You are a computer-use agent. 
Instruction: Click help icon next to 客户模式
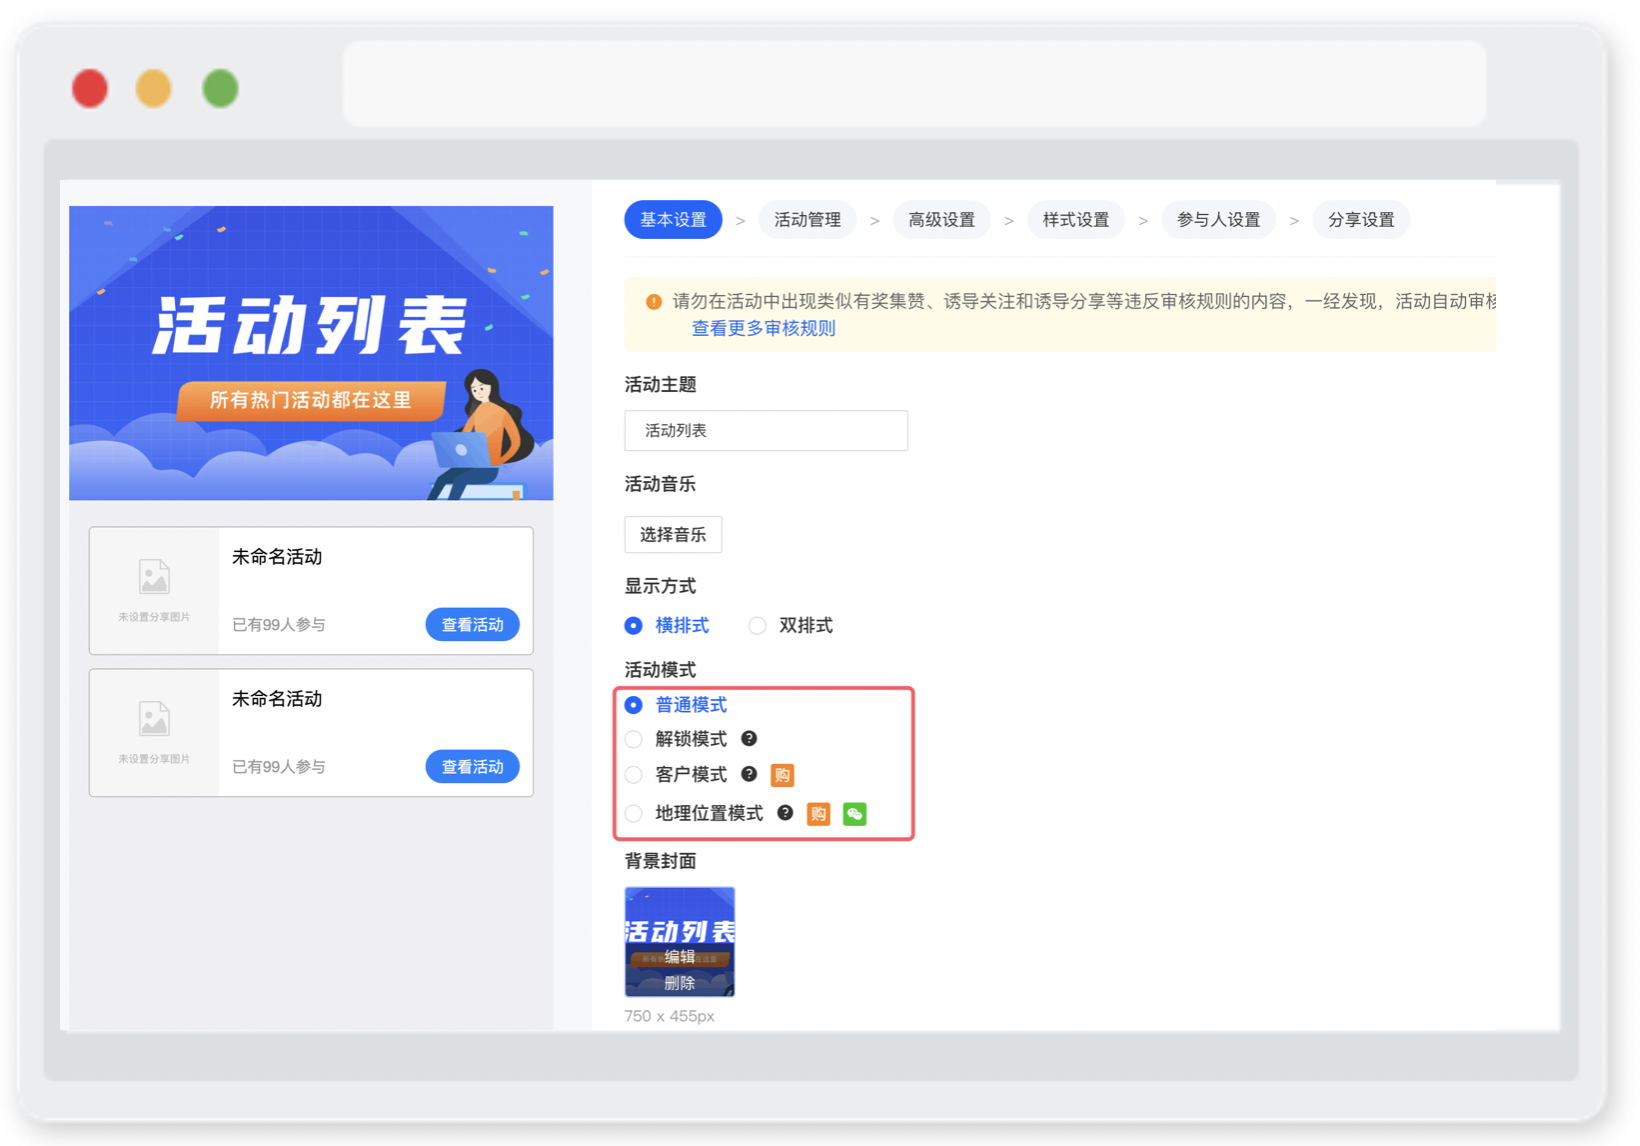(749, 774)
